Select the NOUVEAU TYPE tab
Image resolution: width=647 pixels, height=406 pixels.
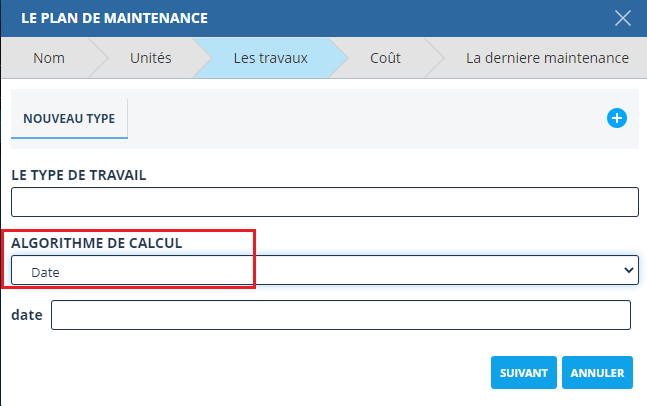pyautogui.click(x=69, y=118)
